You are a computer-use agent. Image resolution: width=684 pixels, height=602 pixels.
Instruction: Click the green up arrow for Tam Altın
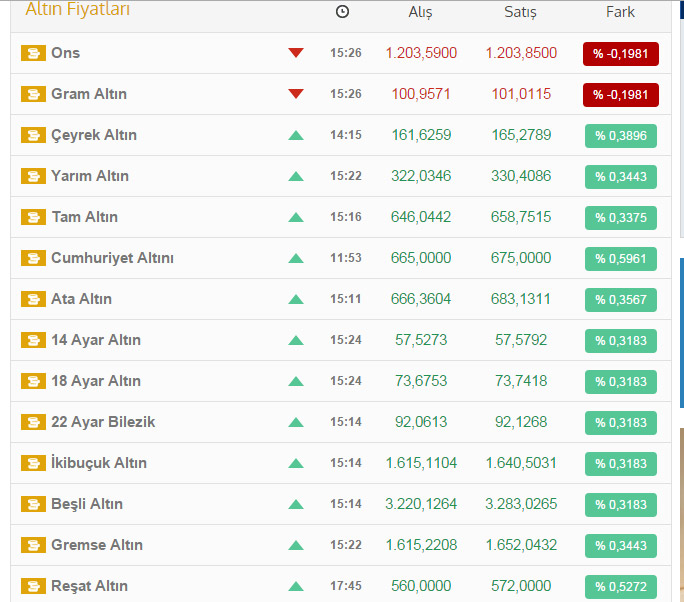tap(295, 217)
